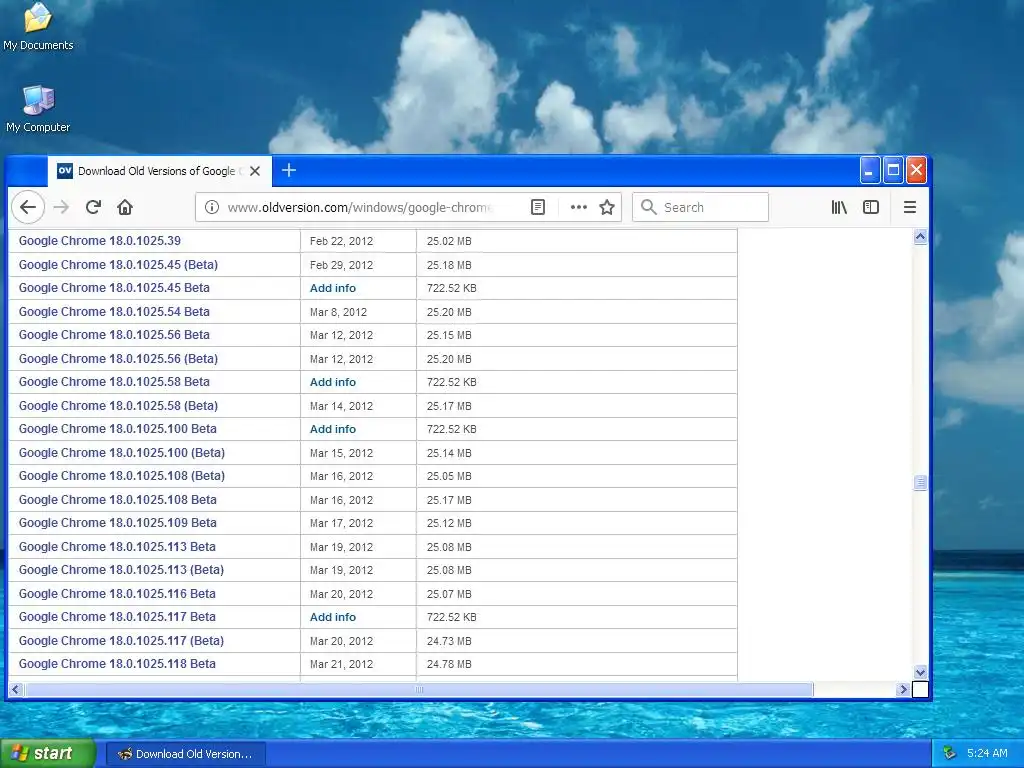Close the Download Old Versions tab
1024x768 pixels.
coord(255,171)
